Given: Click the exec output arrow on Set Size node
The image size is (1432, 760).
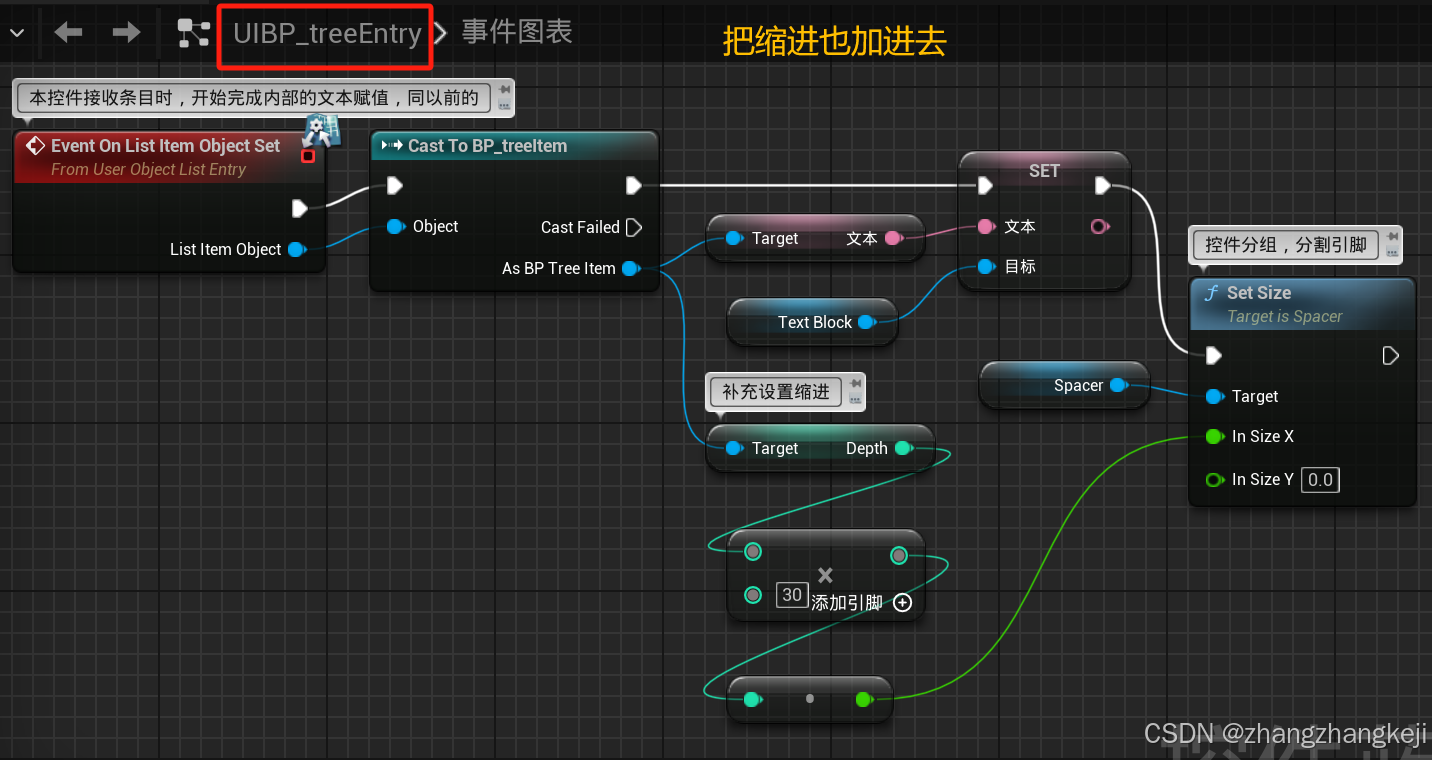Looking at the screenshot, I should 1390,355.
